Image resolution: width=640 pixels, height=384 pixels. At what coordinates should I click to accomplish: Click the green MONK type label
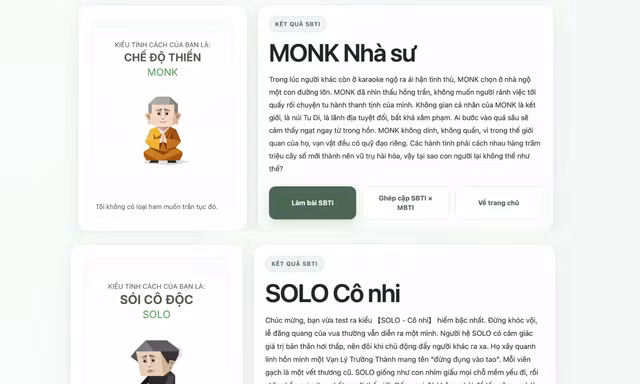click(x=162, y=72)
